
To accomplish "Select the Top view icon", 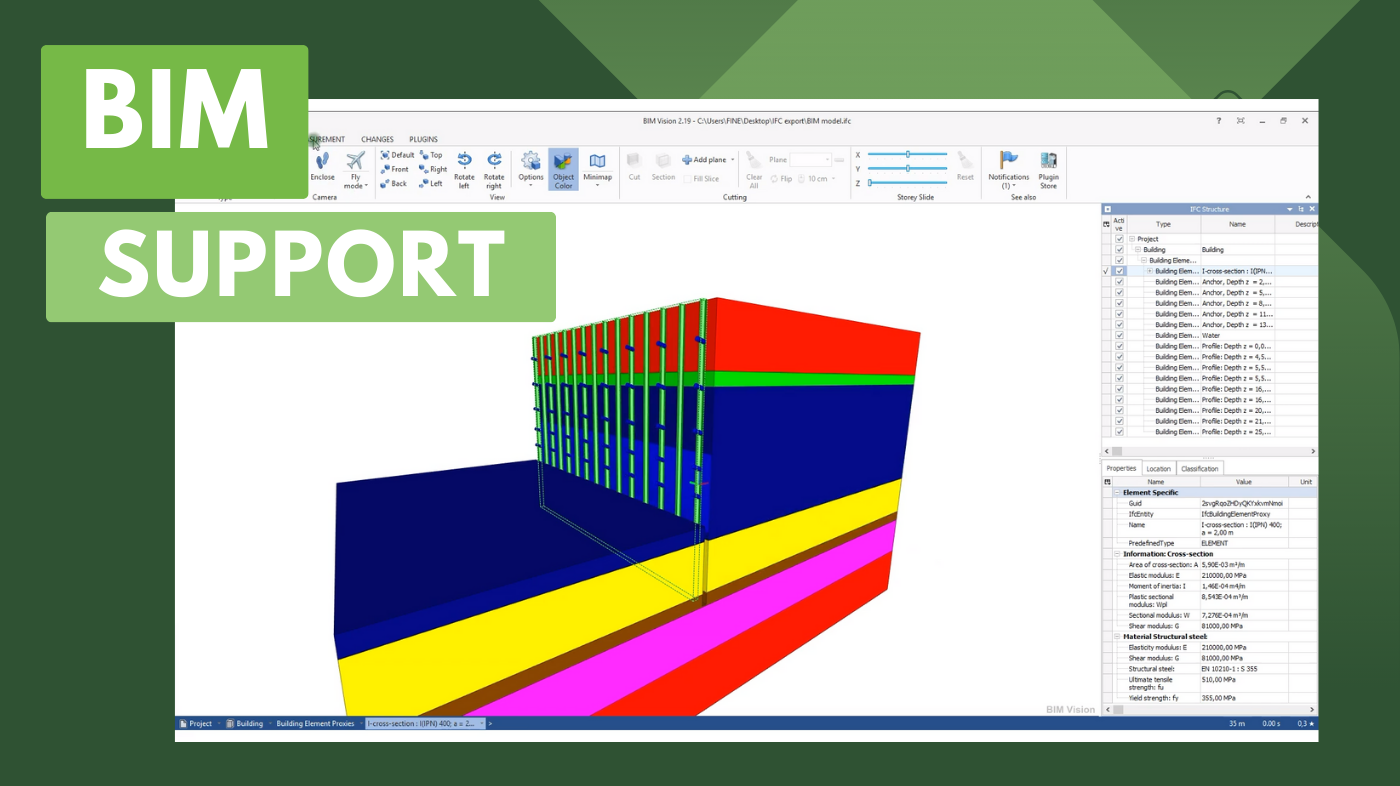I will coord(431,155).
